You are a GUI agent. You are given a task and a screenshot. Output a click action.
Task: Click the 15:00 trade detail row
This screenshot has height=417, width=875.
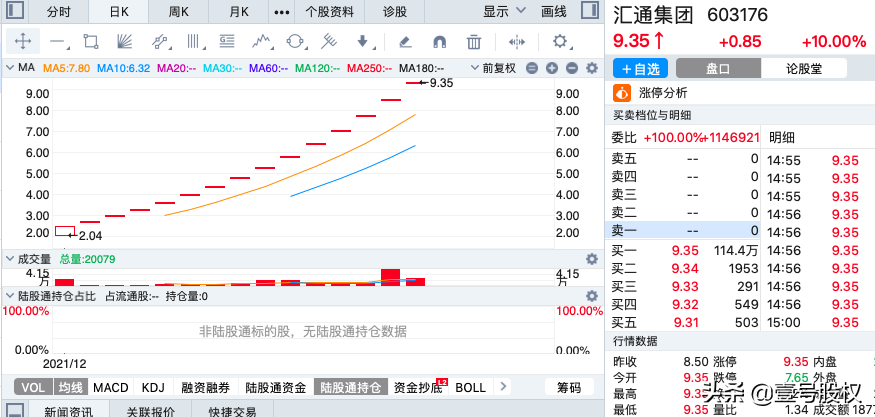tap(818, 322)
